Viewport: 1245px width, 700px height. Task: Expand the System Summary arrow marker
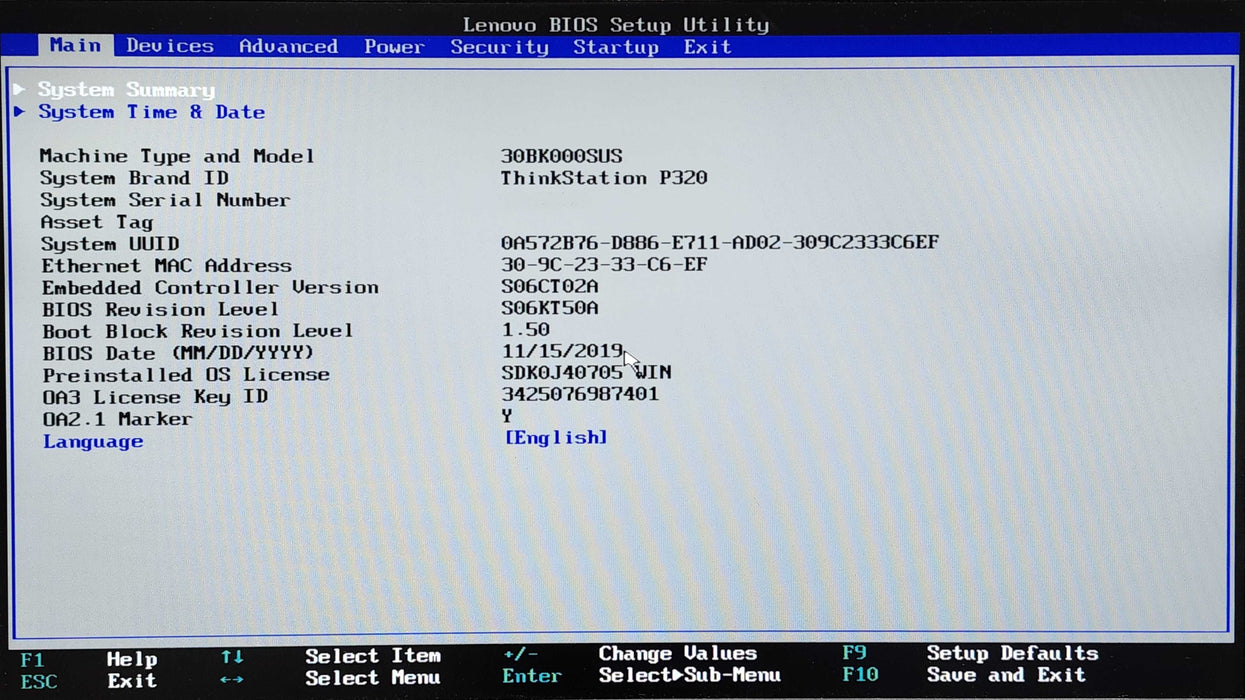click(19, 89)
